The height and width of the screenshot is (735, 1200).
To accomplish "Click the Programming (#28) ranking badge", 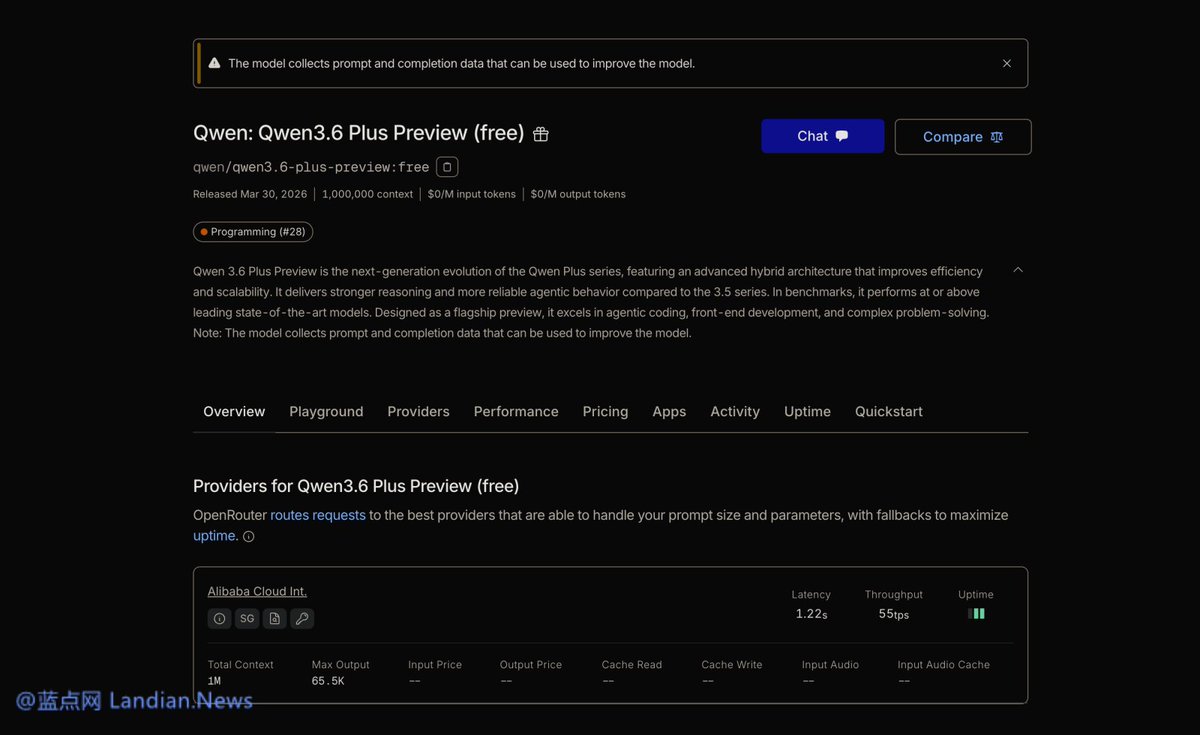I will 252,231.
